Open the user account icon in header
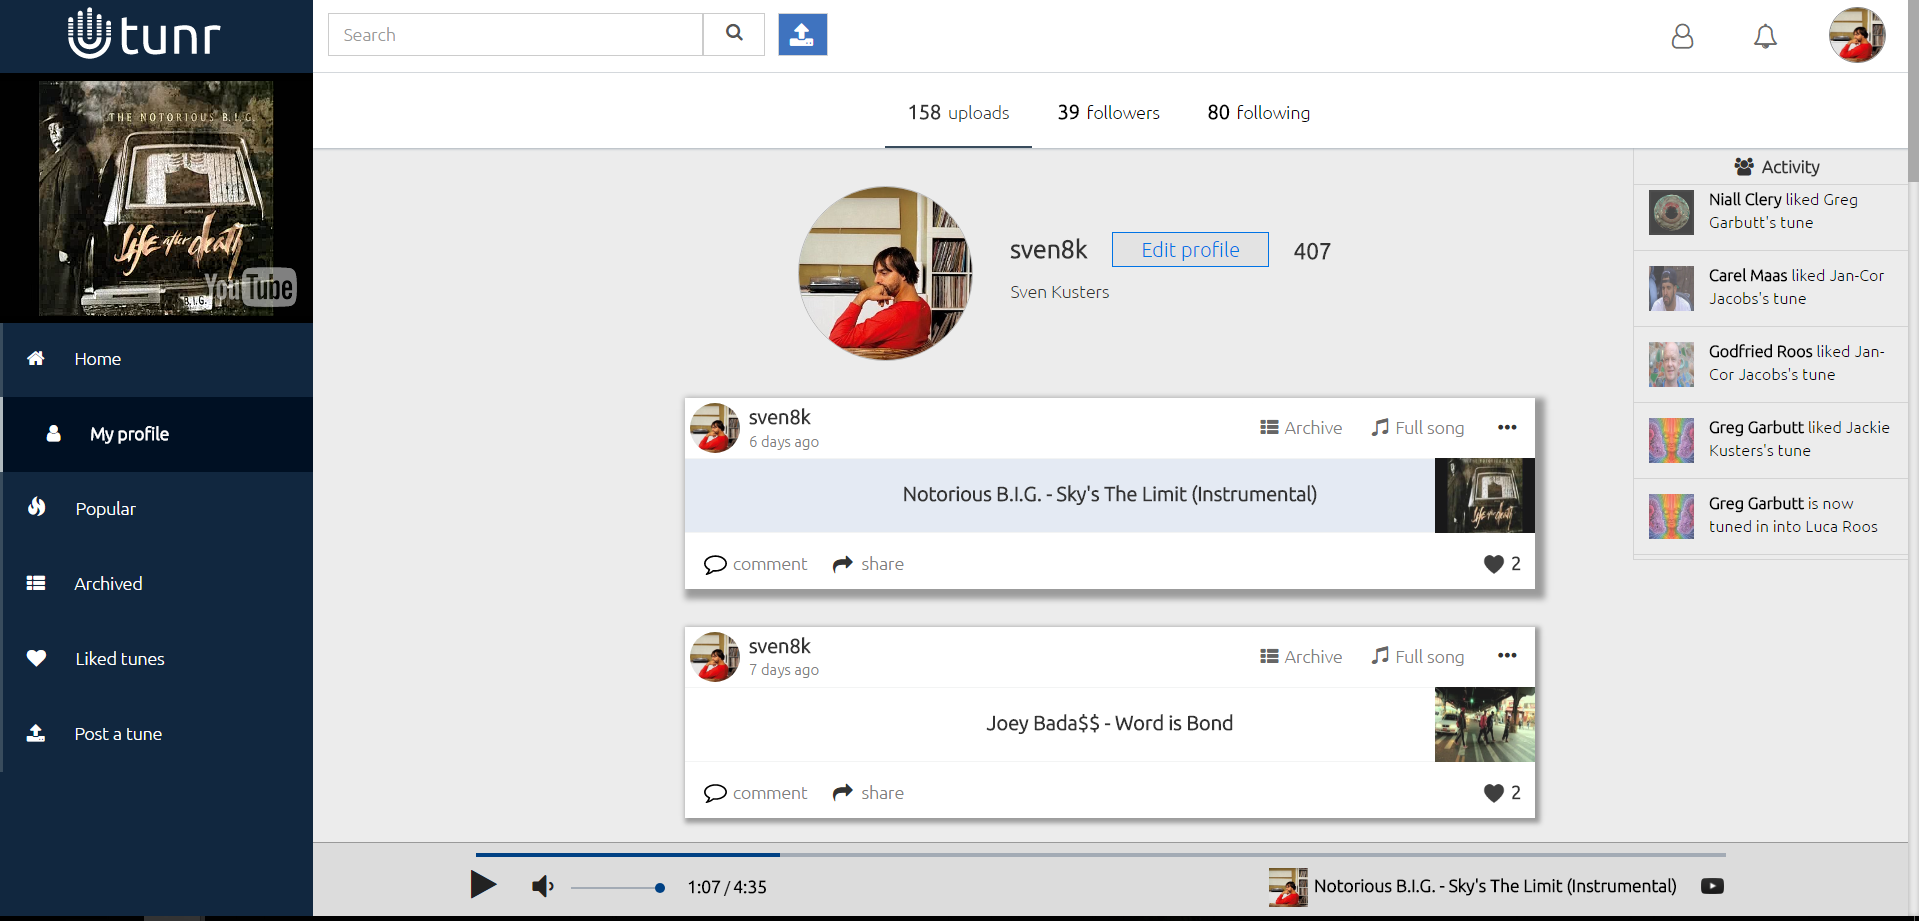 pyautogui.click(x=1682, y=37)
